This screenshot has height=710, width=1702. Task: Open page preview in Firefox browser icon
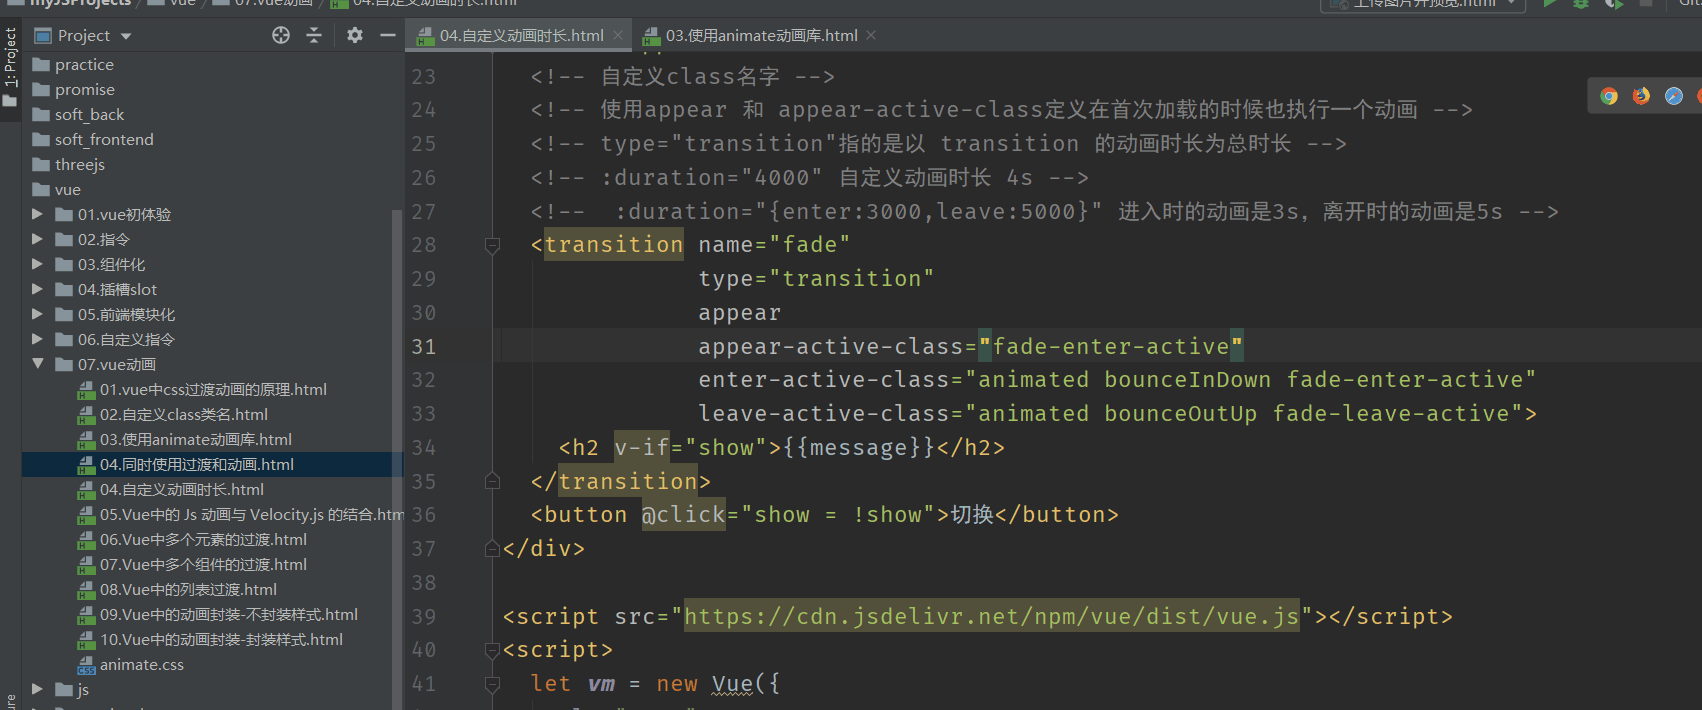[x=1641, y=96]
